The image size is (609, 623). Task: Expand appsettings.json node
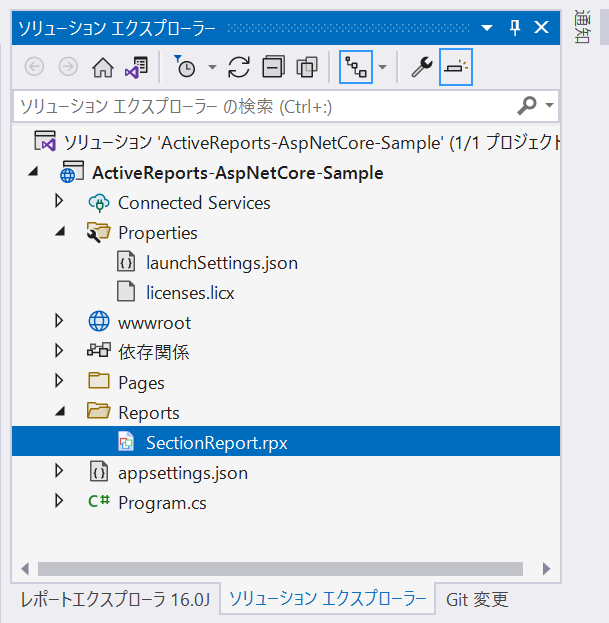59,471
